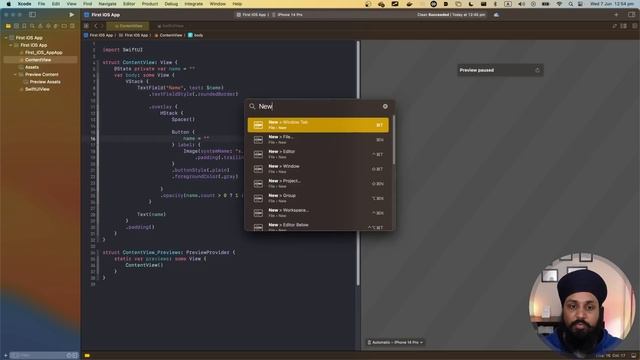
Task: Open the editor options lines icon
Action: click(x=624, y=26)
